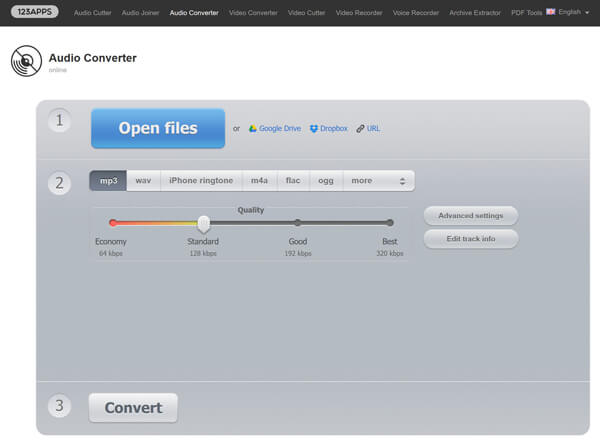Image resolution: width=600 pixels, height=443 pixels.
Task: Open the URL link
Action: coord(373,129)
